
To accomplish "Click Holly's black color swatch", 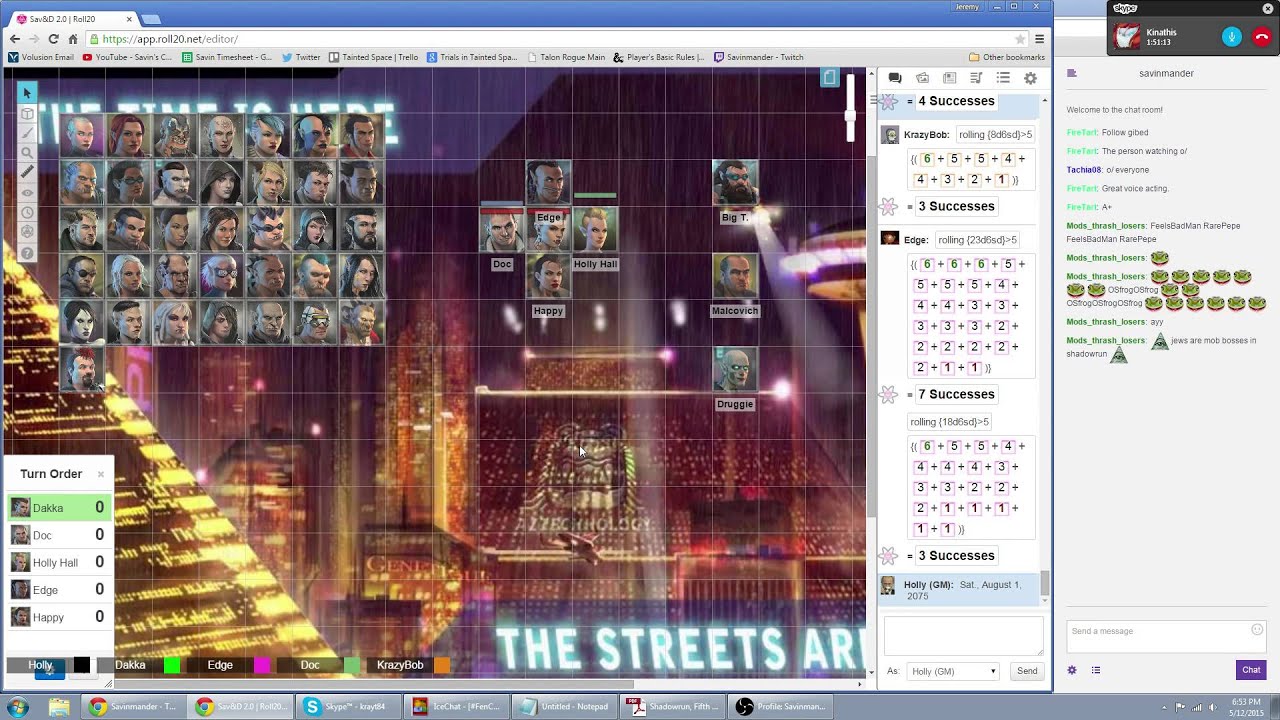I will point(81,665).
